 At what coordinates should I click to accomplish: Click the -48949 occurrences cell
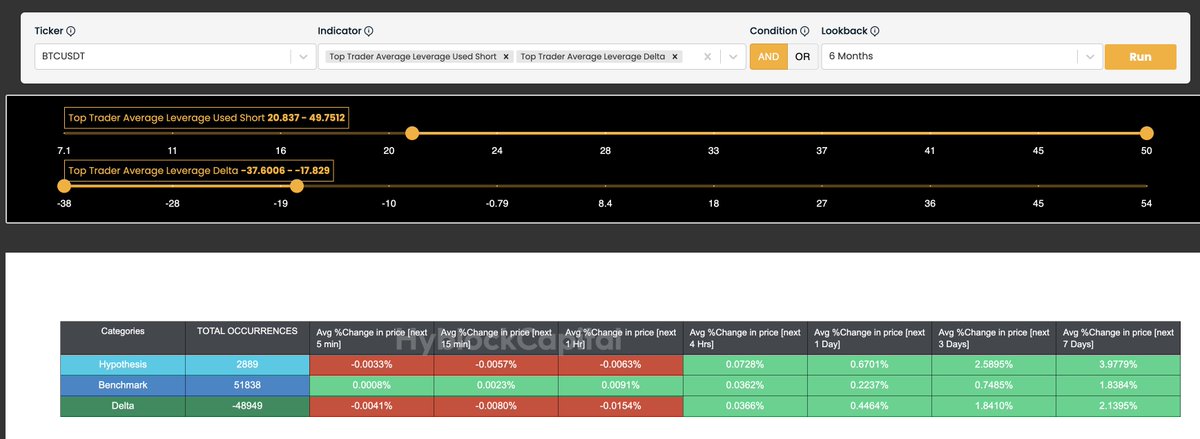247,405
